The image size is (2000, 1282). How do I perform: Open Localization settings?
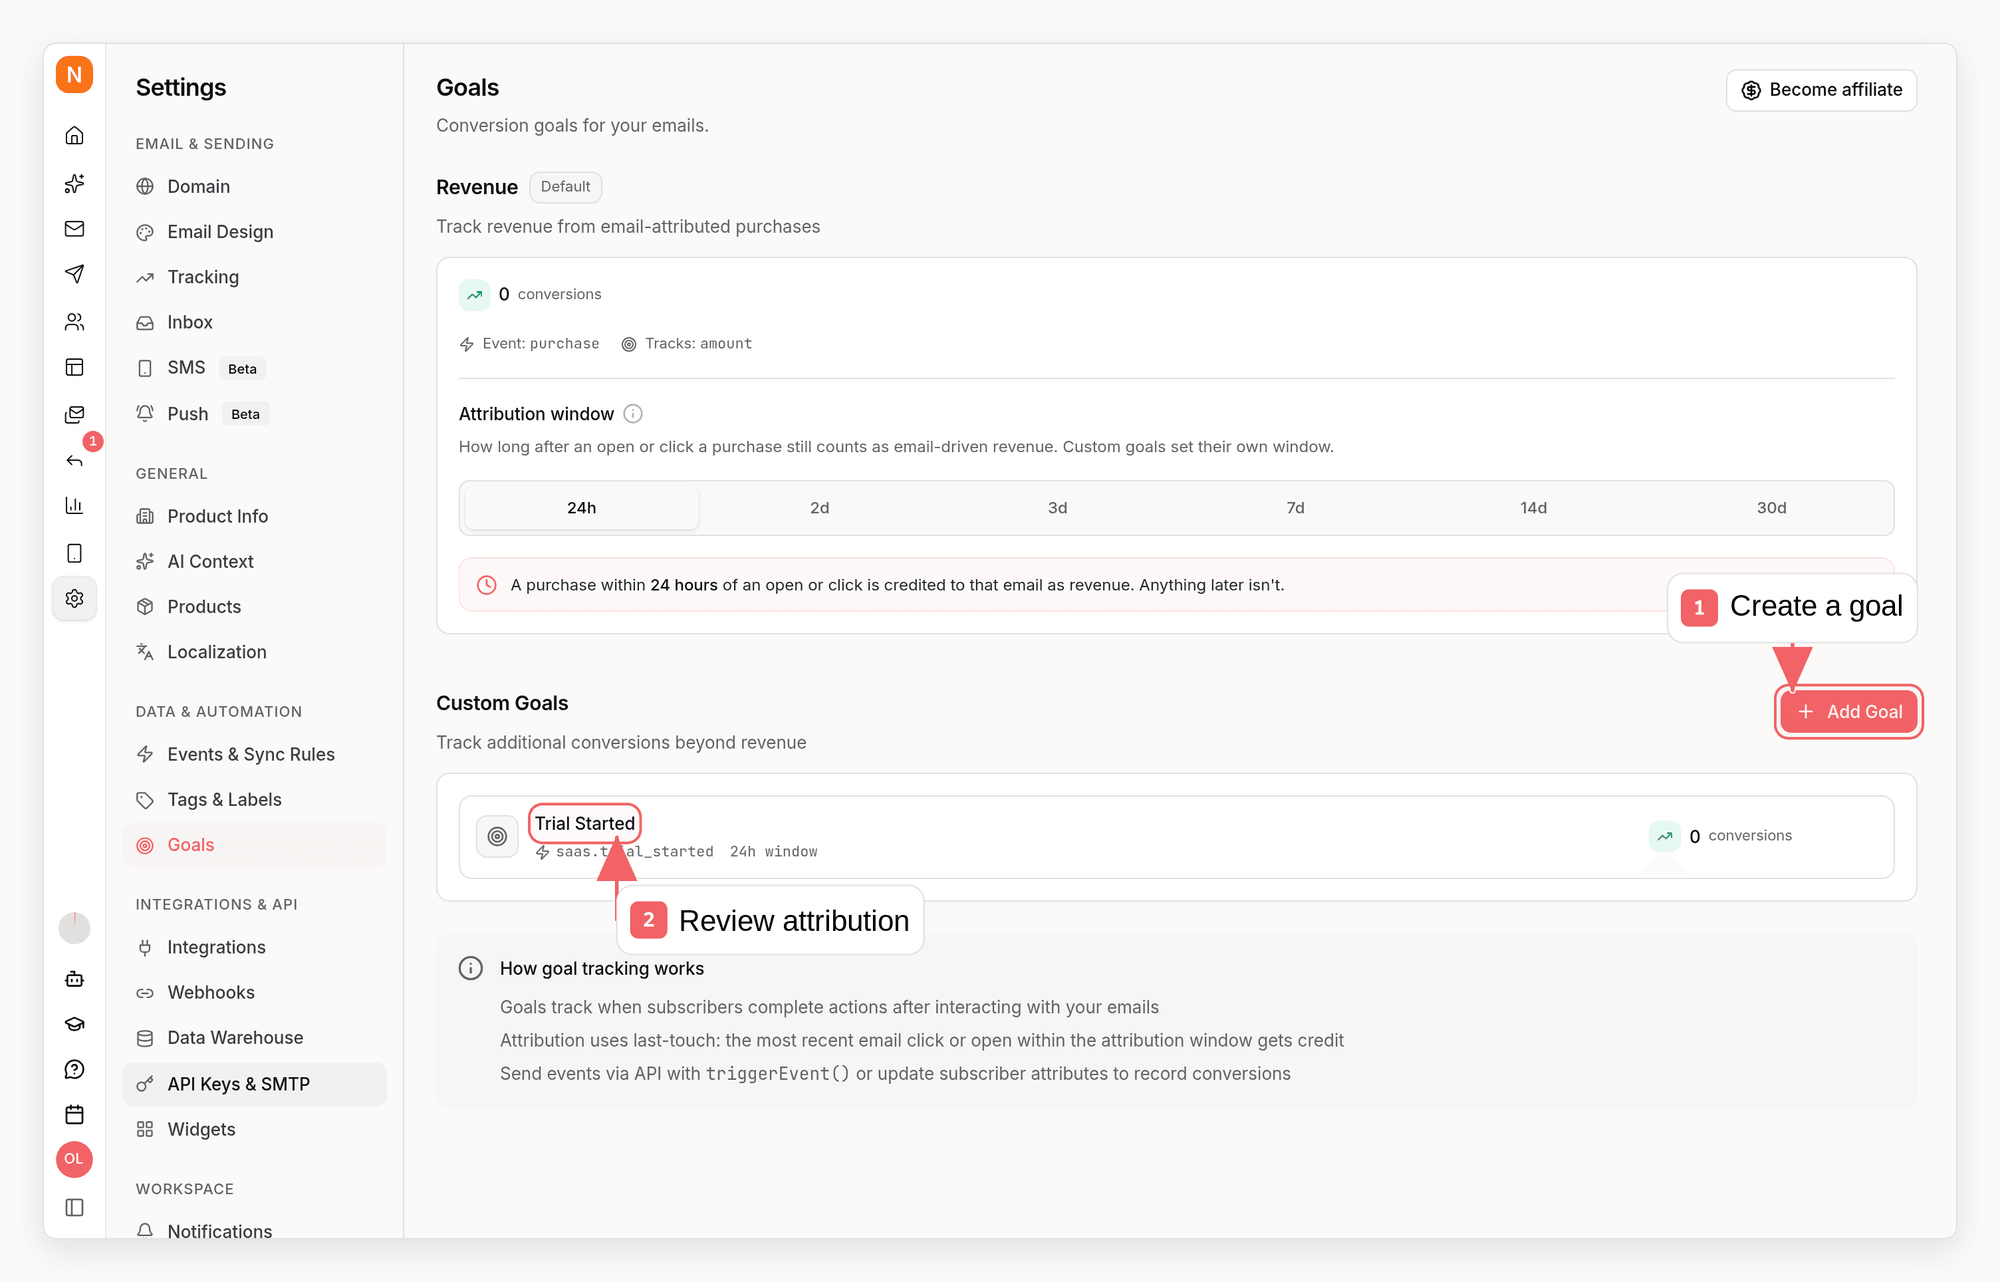[x=254, y=652]
